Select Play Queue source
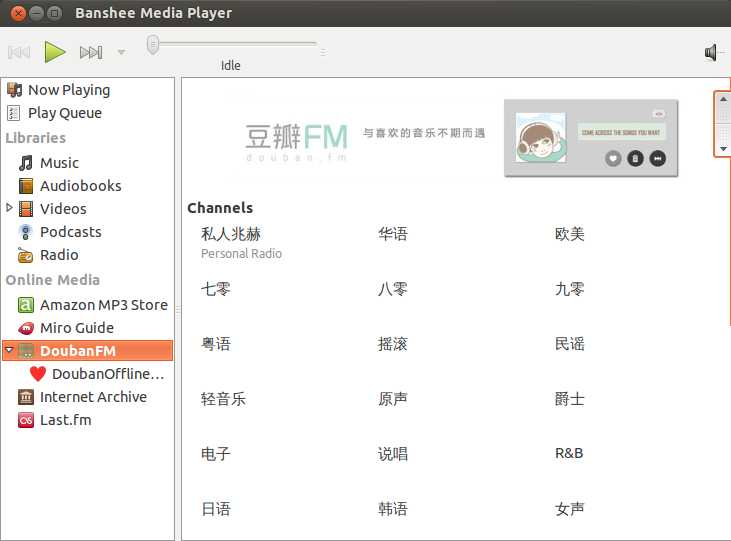The width and height of the screenshot is (731, 541). pos(65,113)
